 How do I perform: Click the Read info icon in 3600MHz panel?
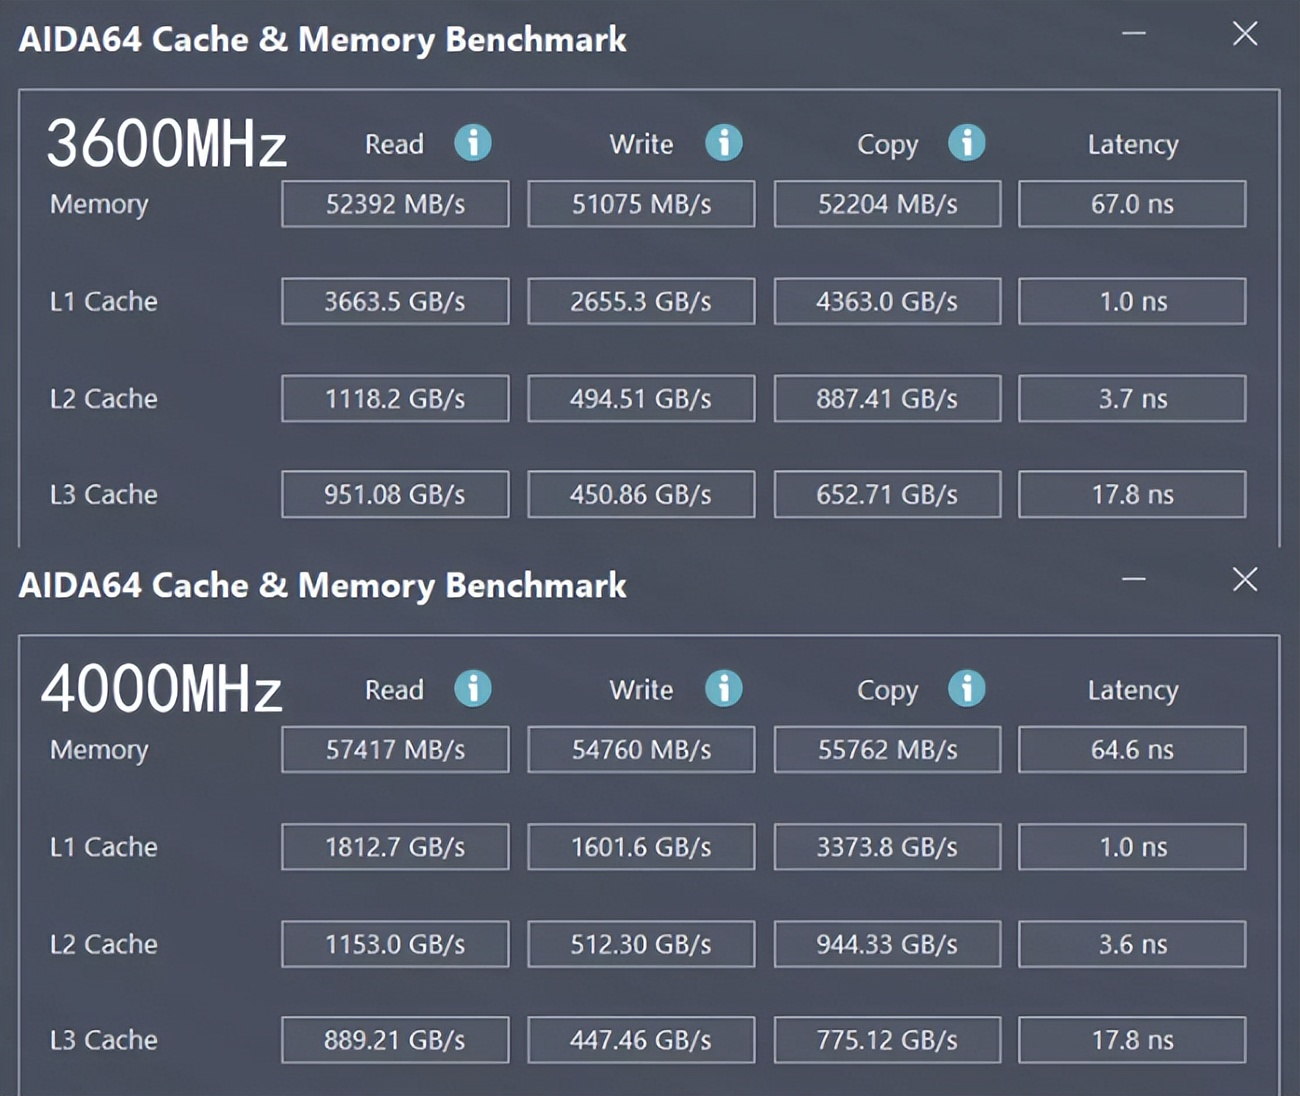click(x=473, y=143)
